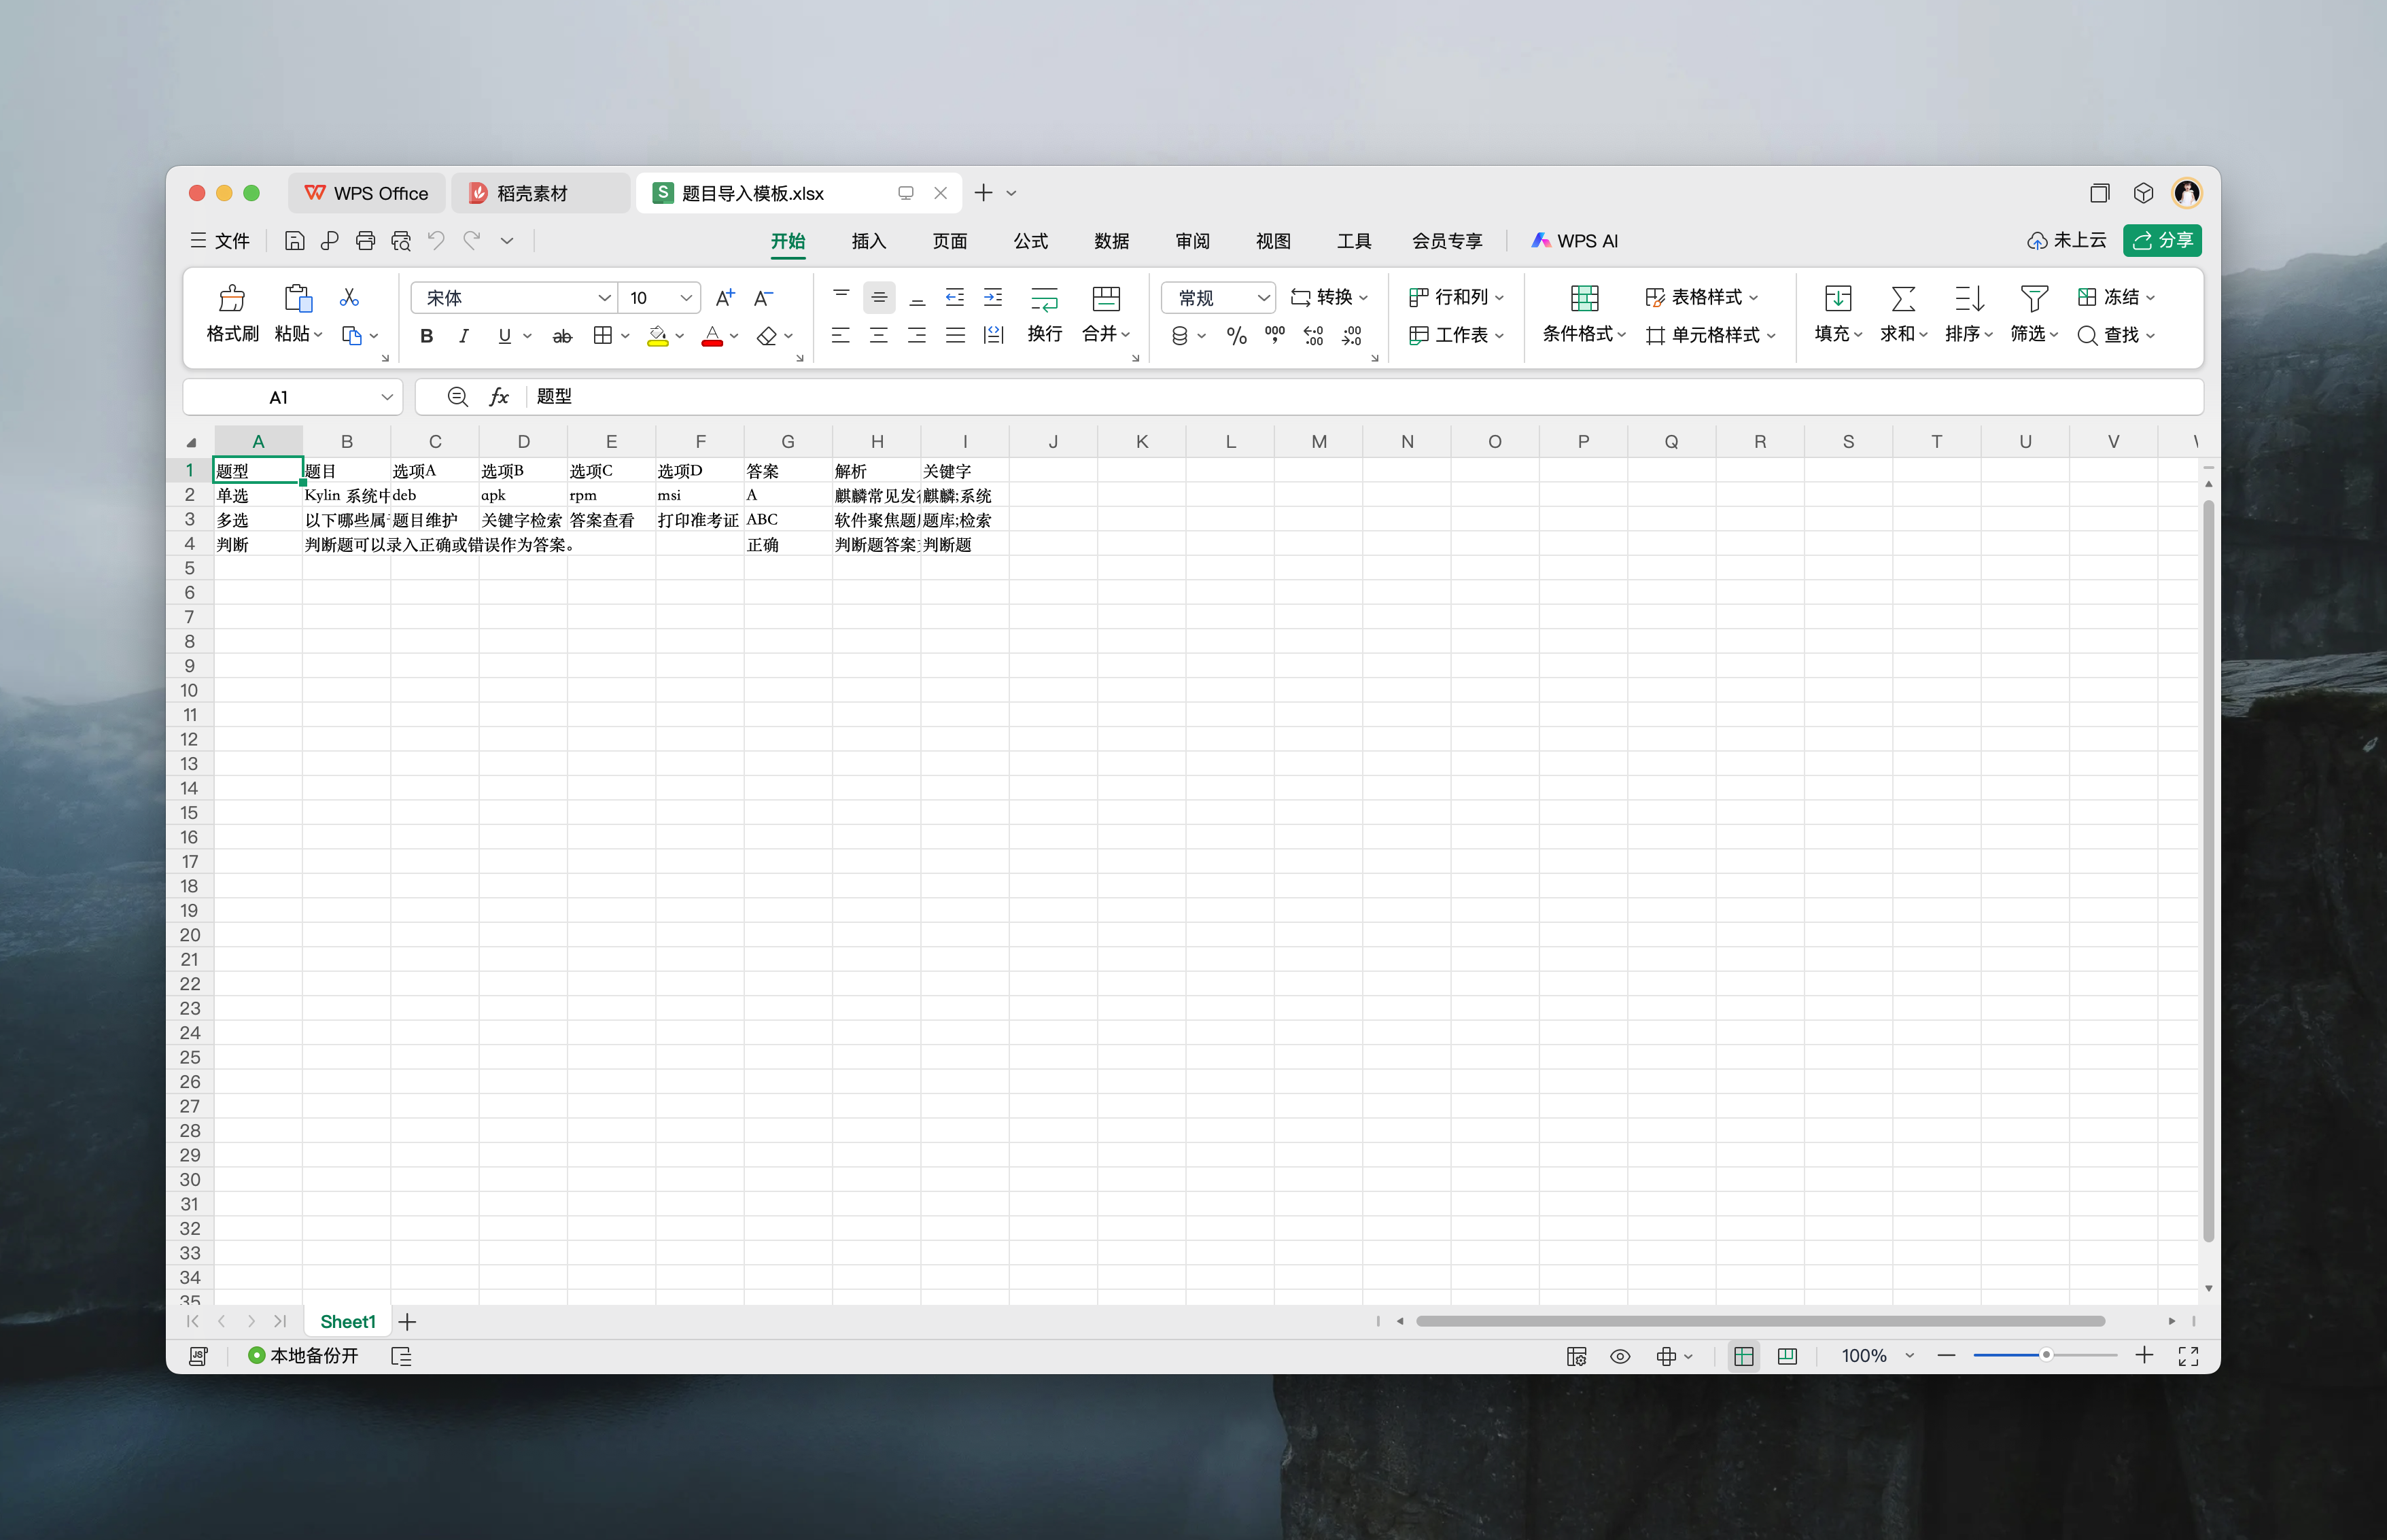Click the decrease indent icon
The height and width of the screenshot is (1540, 2387).
[x=955, y=297]
